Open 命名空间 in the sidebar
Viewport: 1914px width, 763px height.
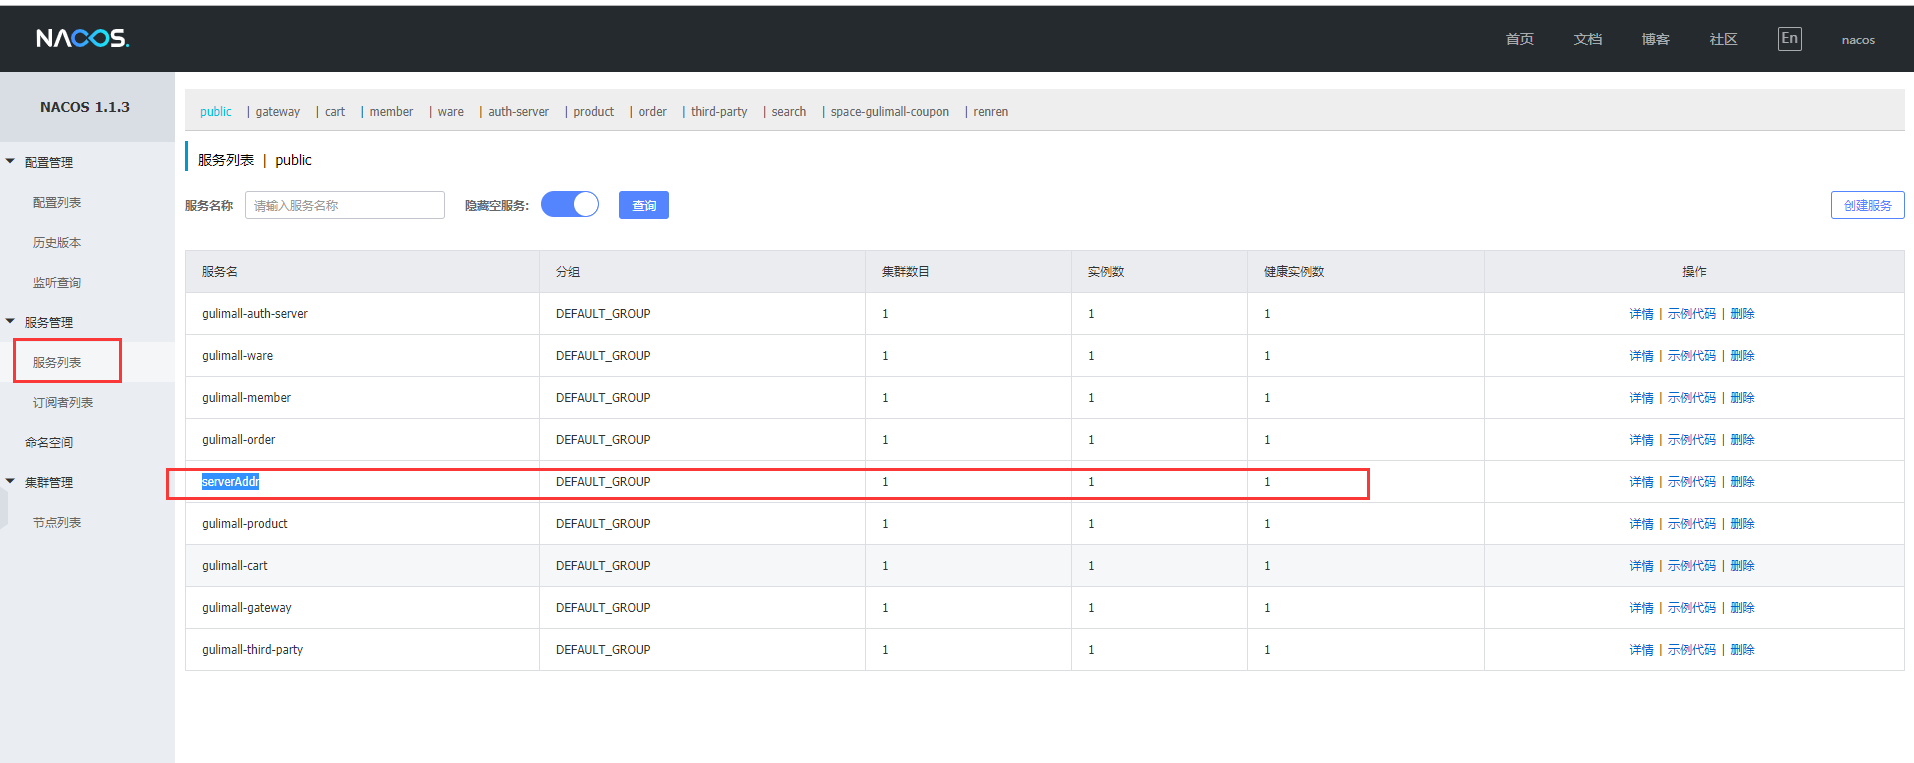(49, 443)
